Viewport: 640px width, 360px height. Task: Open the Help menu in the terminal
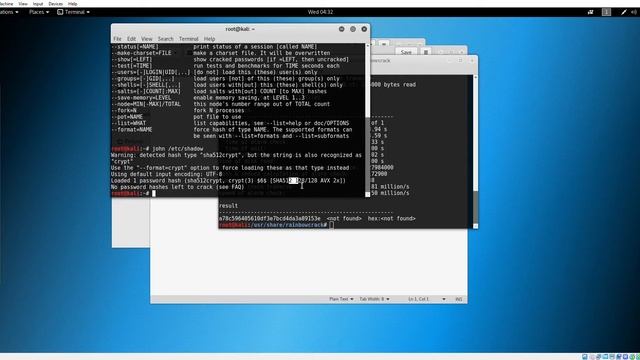(x=209, y=39)
